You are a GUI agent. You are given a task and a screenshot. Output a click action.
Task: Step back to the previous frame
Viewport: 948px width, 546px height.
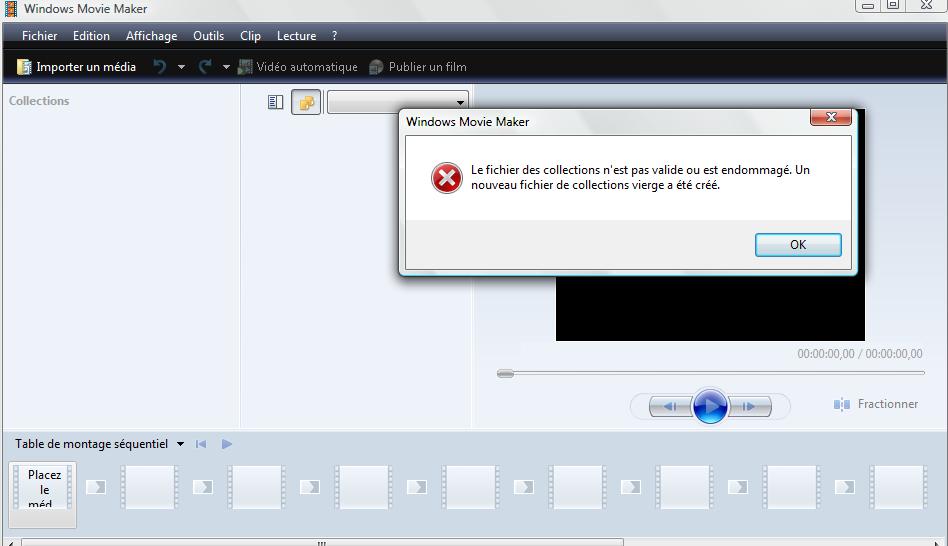click(670, 406)
